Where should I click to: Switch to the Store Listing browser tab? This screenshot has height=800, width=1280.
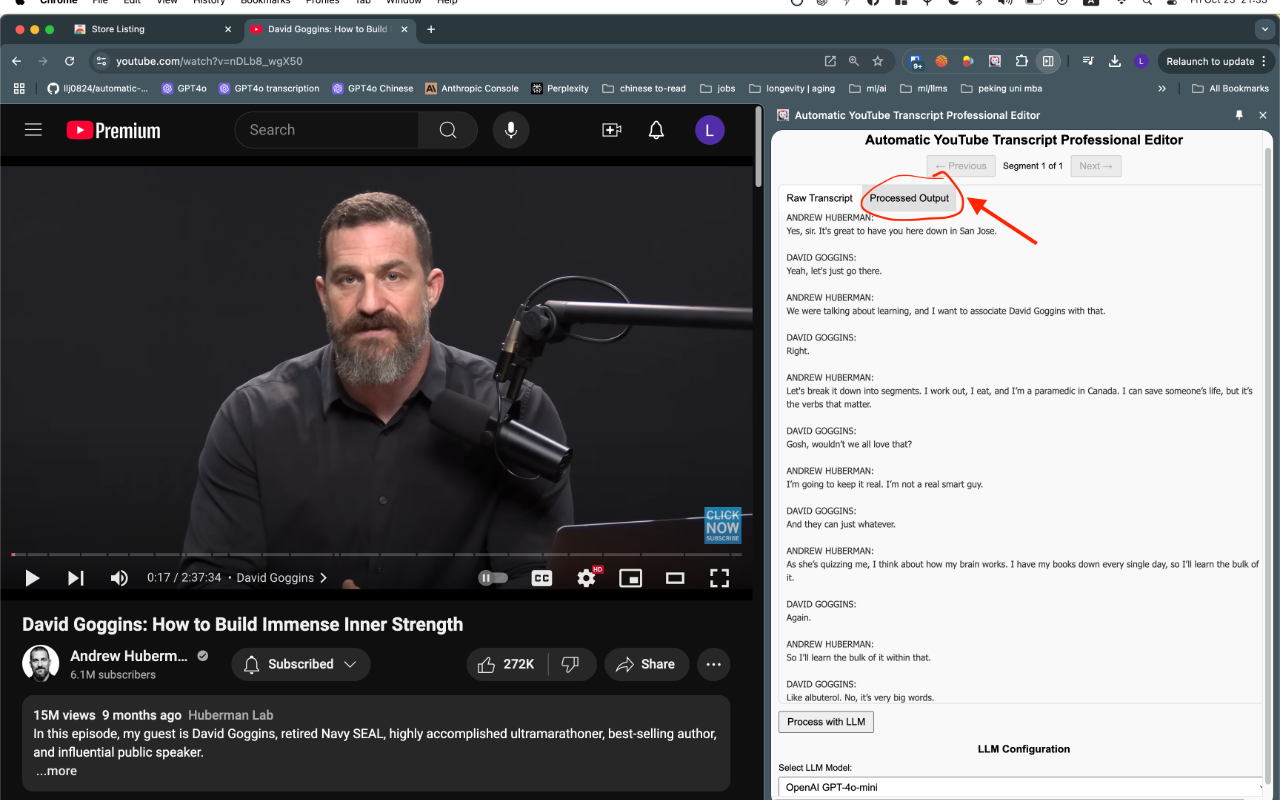pyautogui.click(x=118, y=29)
